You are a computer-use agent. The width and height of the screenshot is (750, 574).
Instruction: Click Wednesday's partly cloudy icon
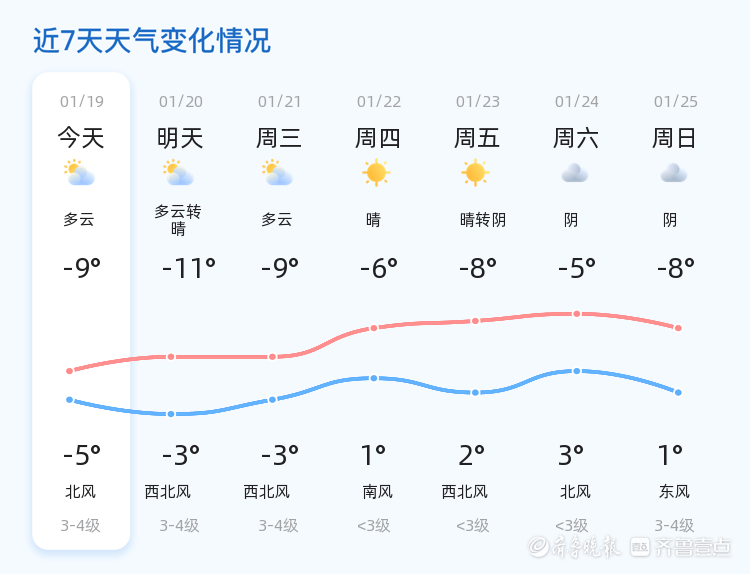[x=277, y=174]
